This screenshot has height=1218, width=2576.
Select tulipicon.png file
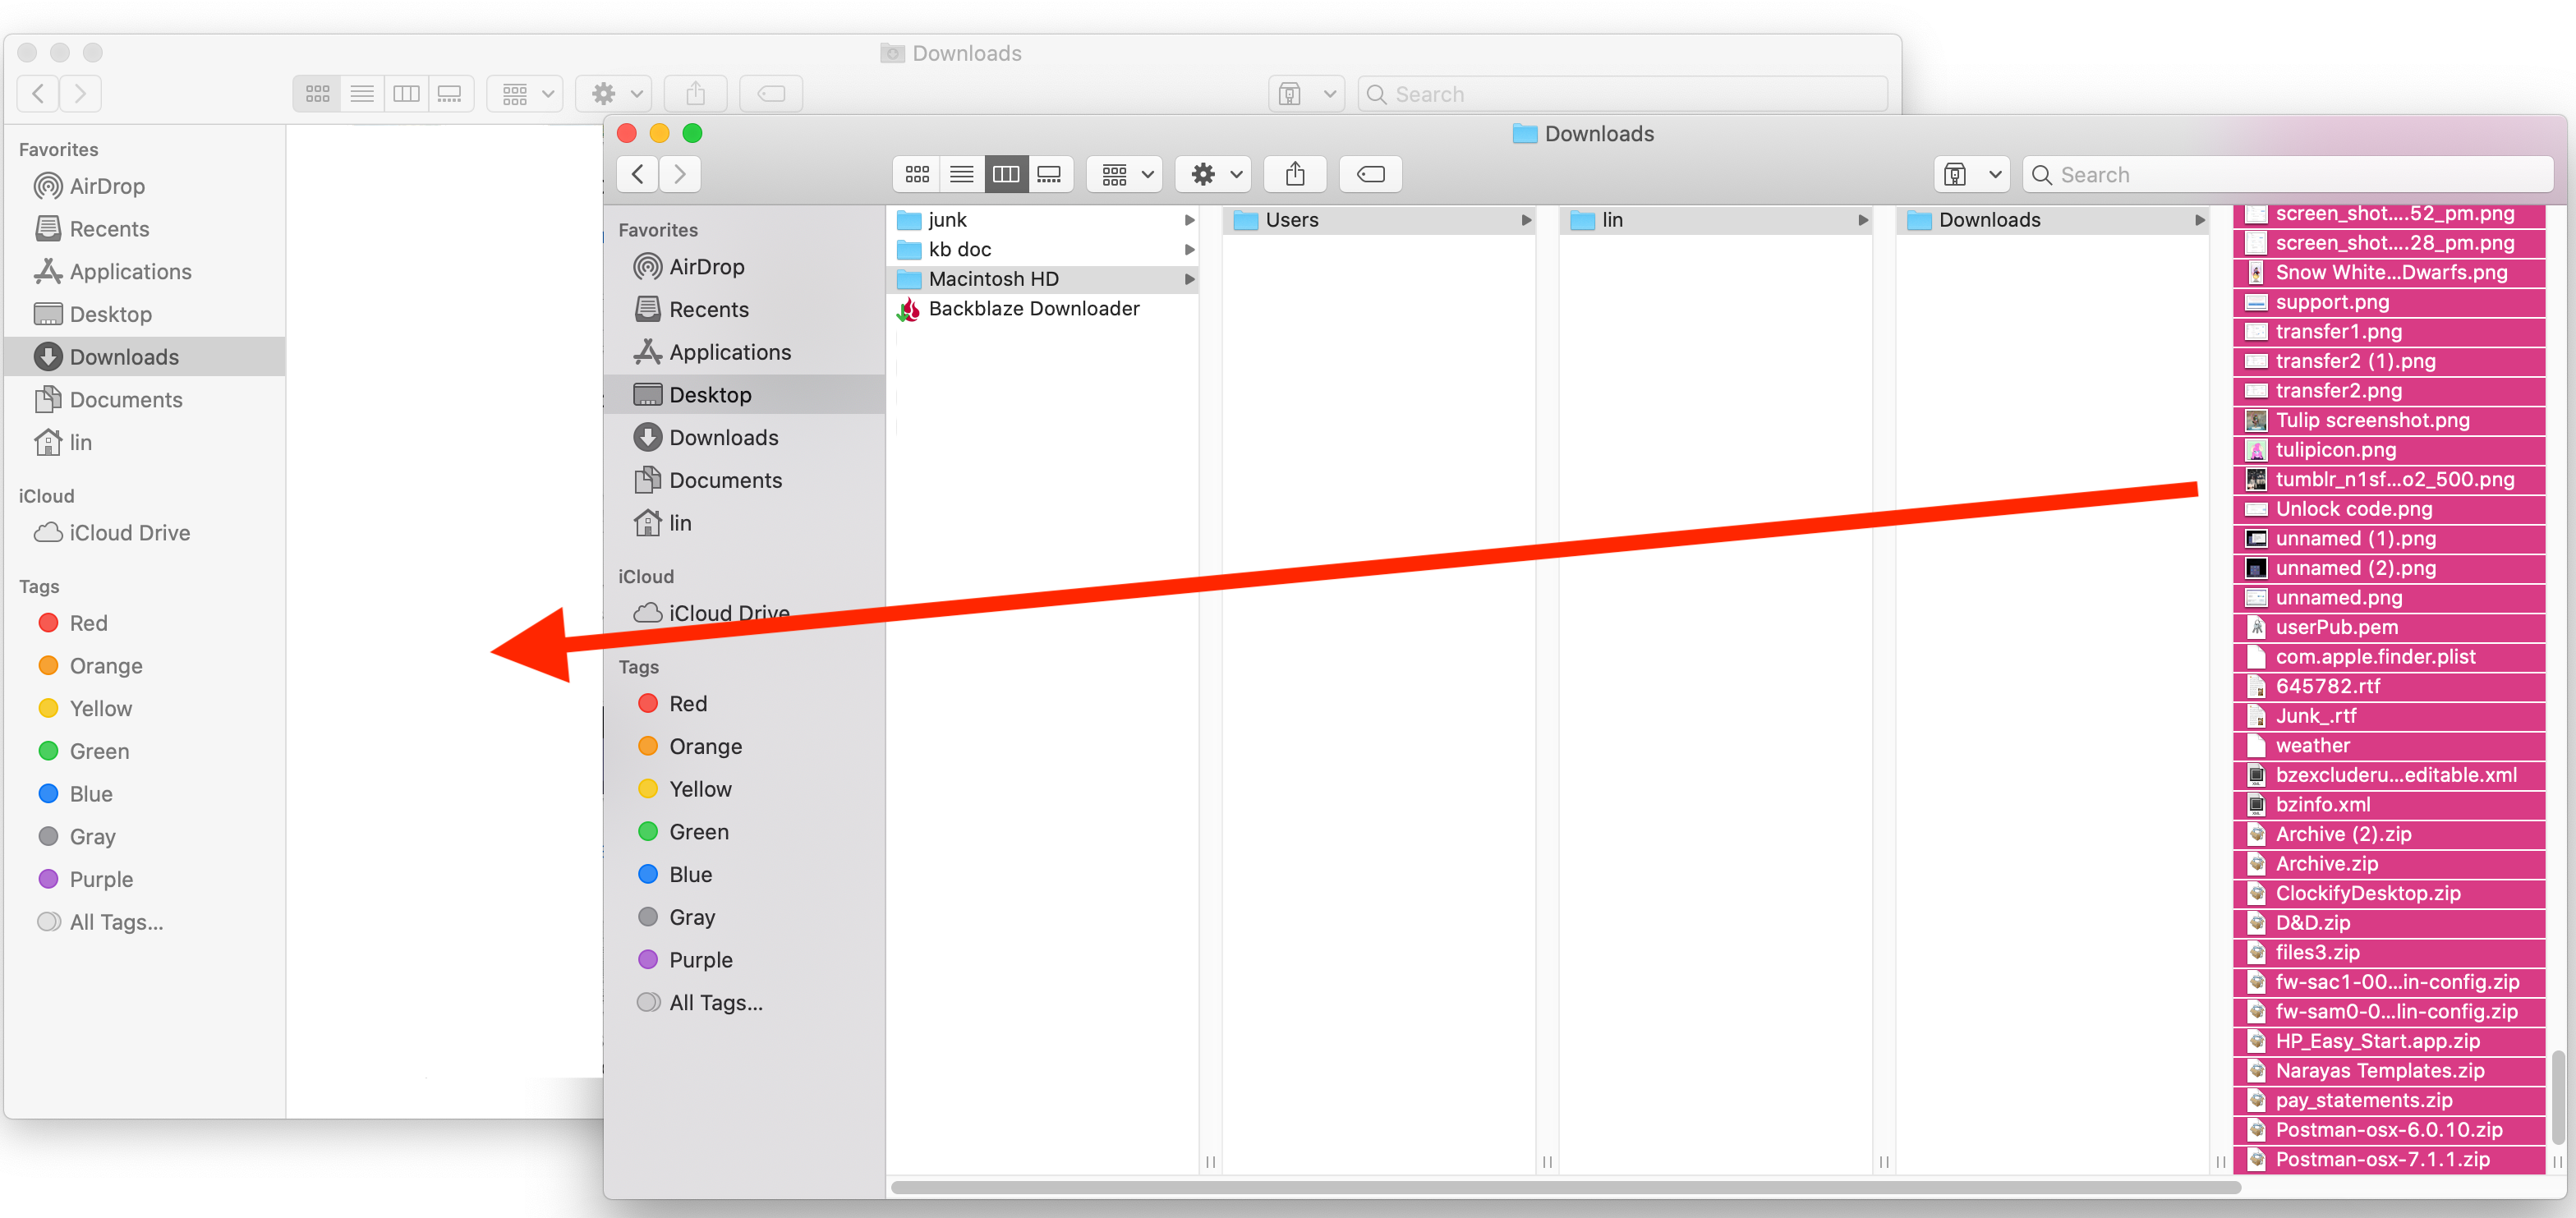coord(2389,450)
